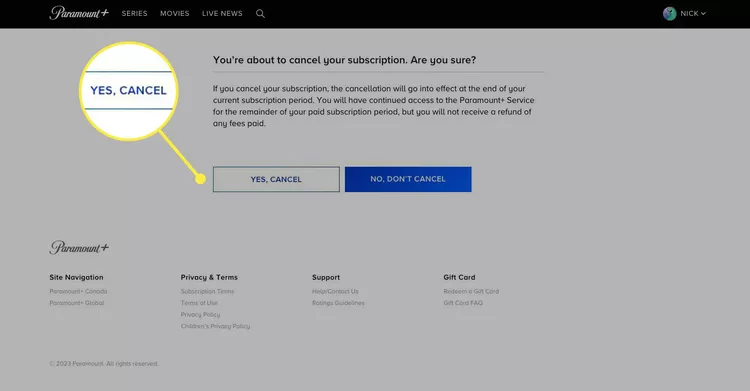Open Paramount+ Canada link
The height and width of the screenshot is (391, 750).
point(78,291)
